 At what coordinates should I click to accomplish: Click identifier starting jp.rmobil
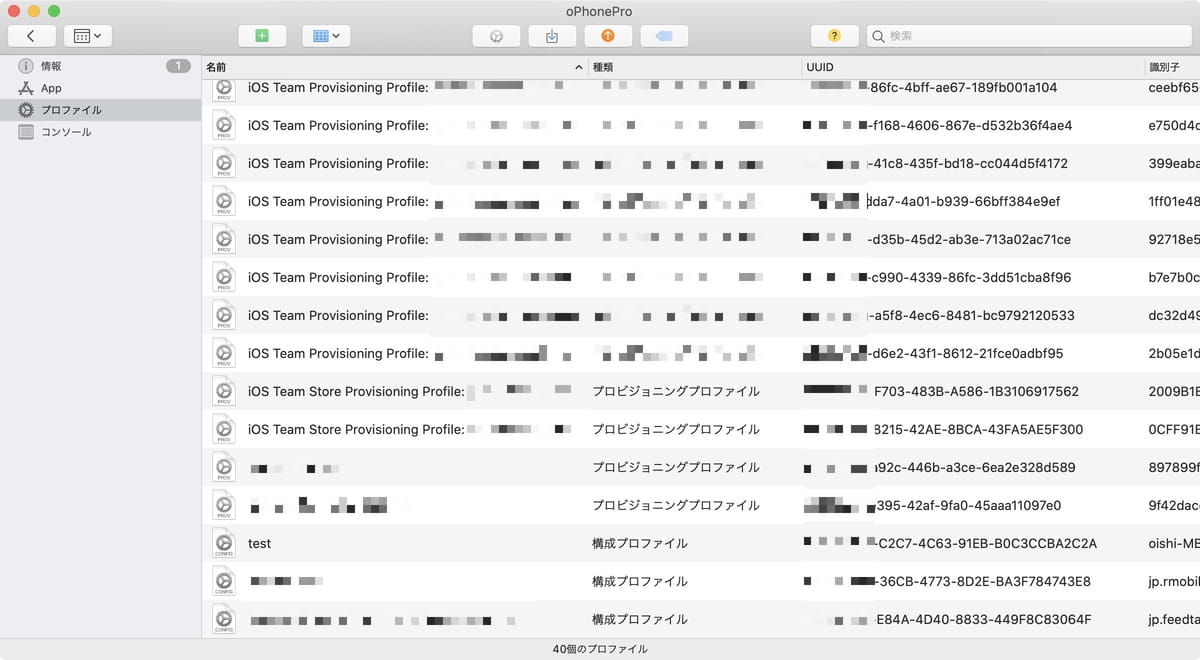tap(1174, 581)
